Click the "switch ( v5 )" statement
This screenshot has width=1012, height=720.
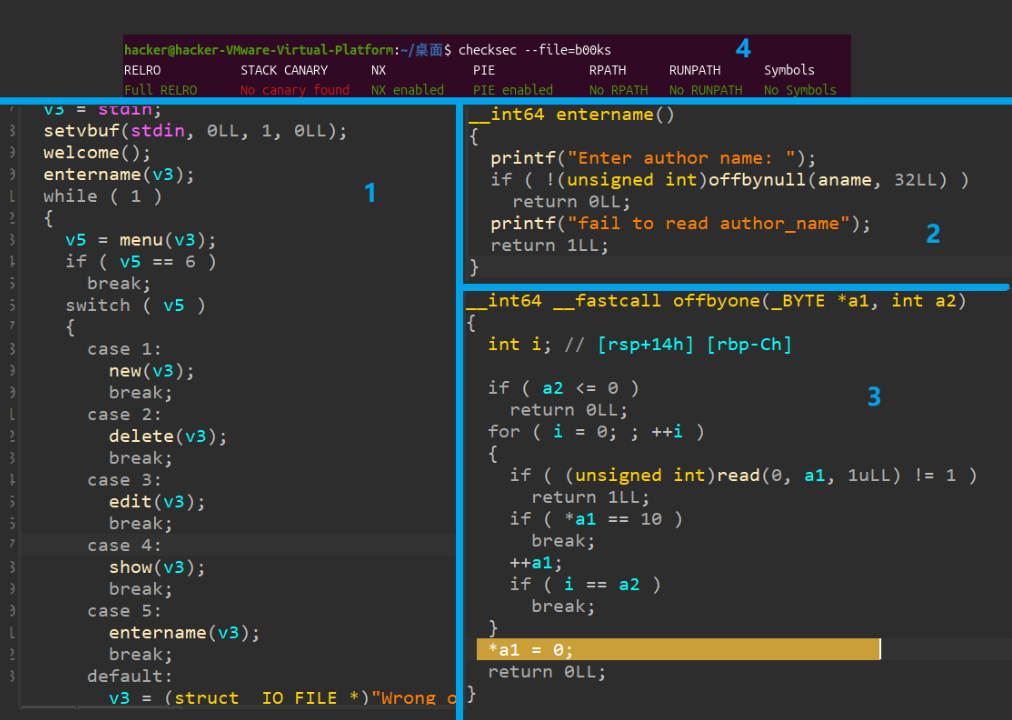click(135, 305)
